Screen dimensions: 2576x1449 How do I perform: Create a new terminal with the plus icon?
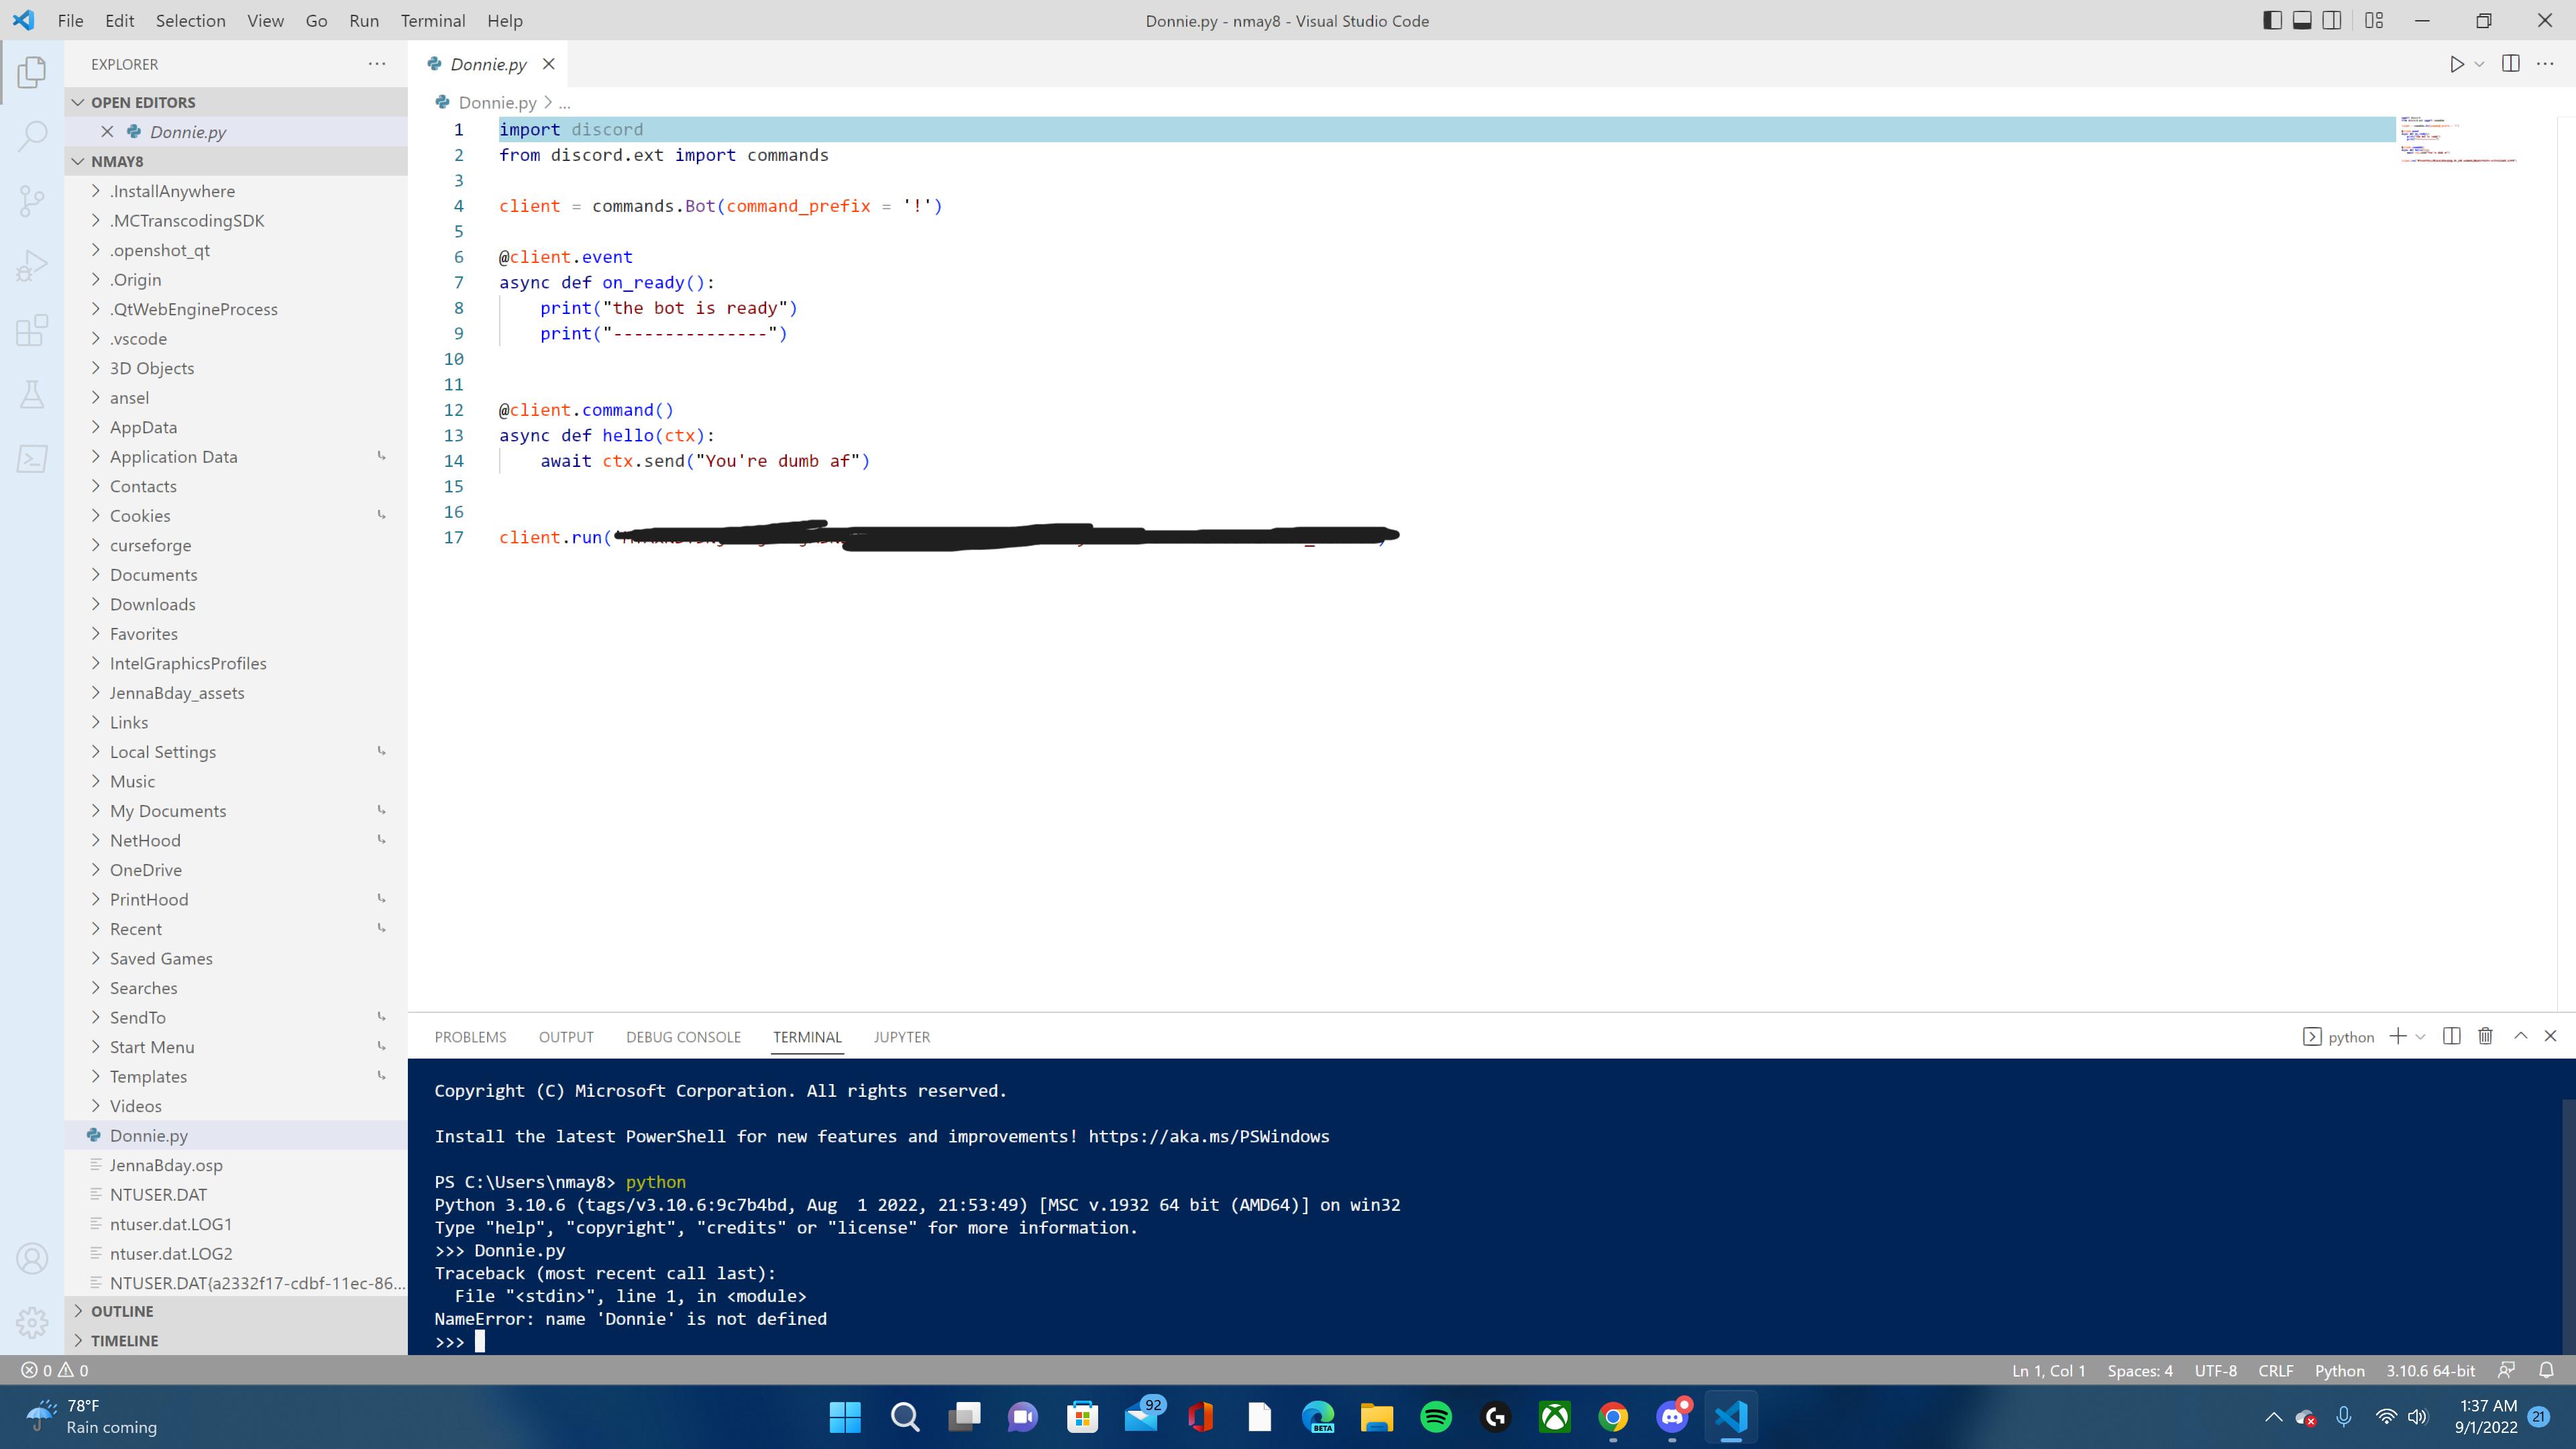point(2398,1036)
